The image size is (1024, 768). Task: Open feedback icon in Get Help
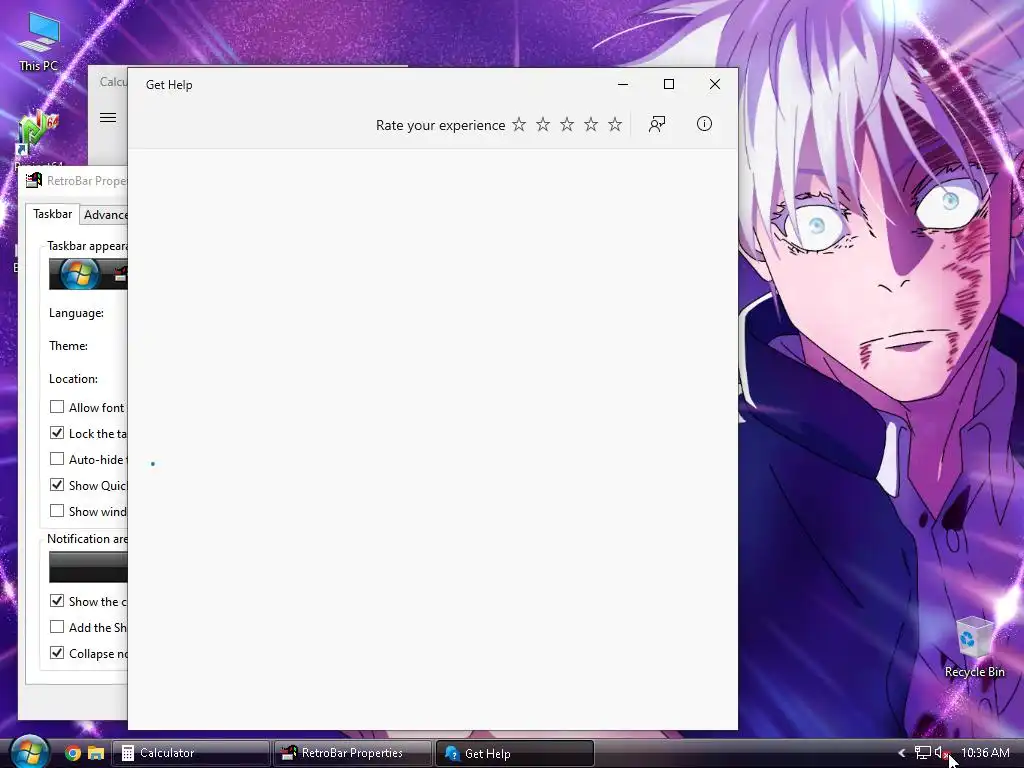pos(657,124)
